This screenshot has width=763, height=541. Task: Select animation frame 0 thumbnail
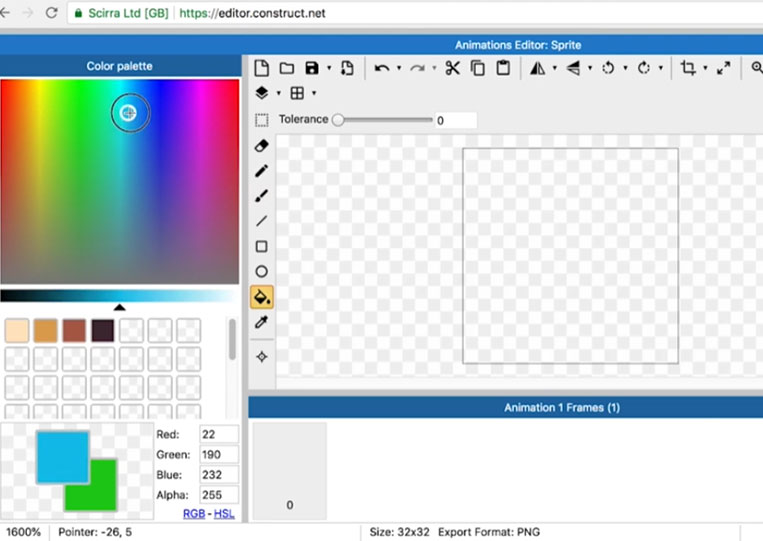click(x=290, y=471)
